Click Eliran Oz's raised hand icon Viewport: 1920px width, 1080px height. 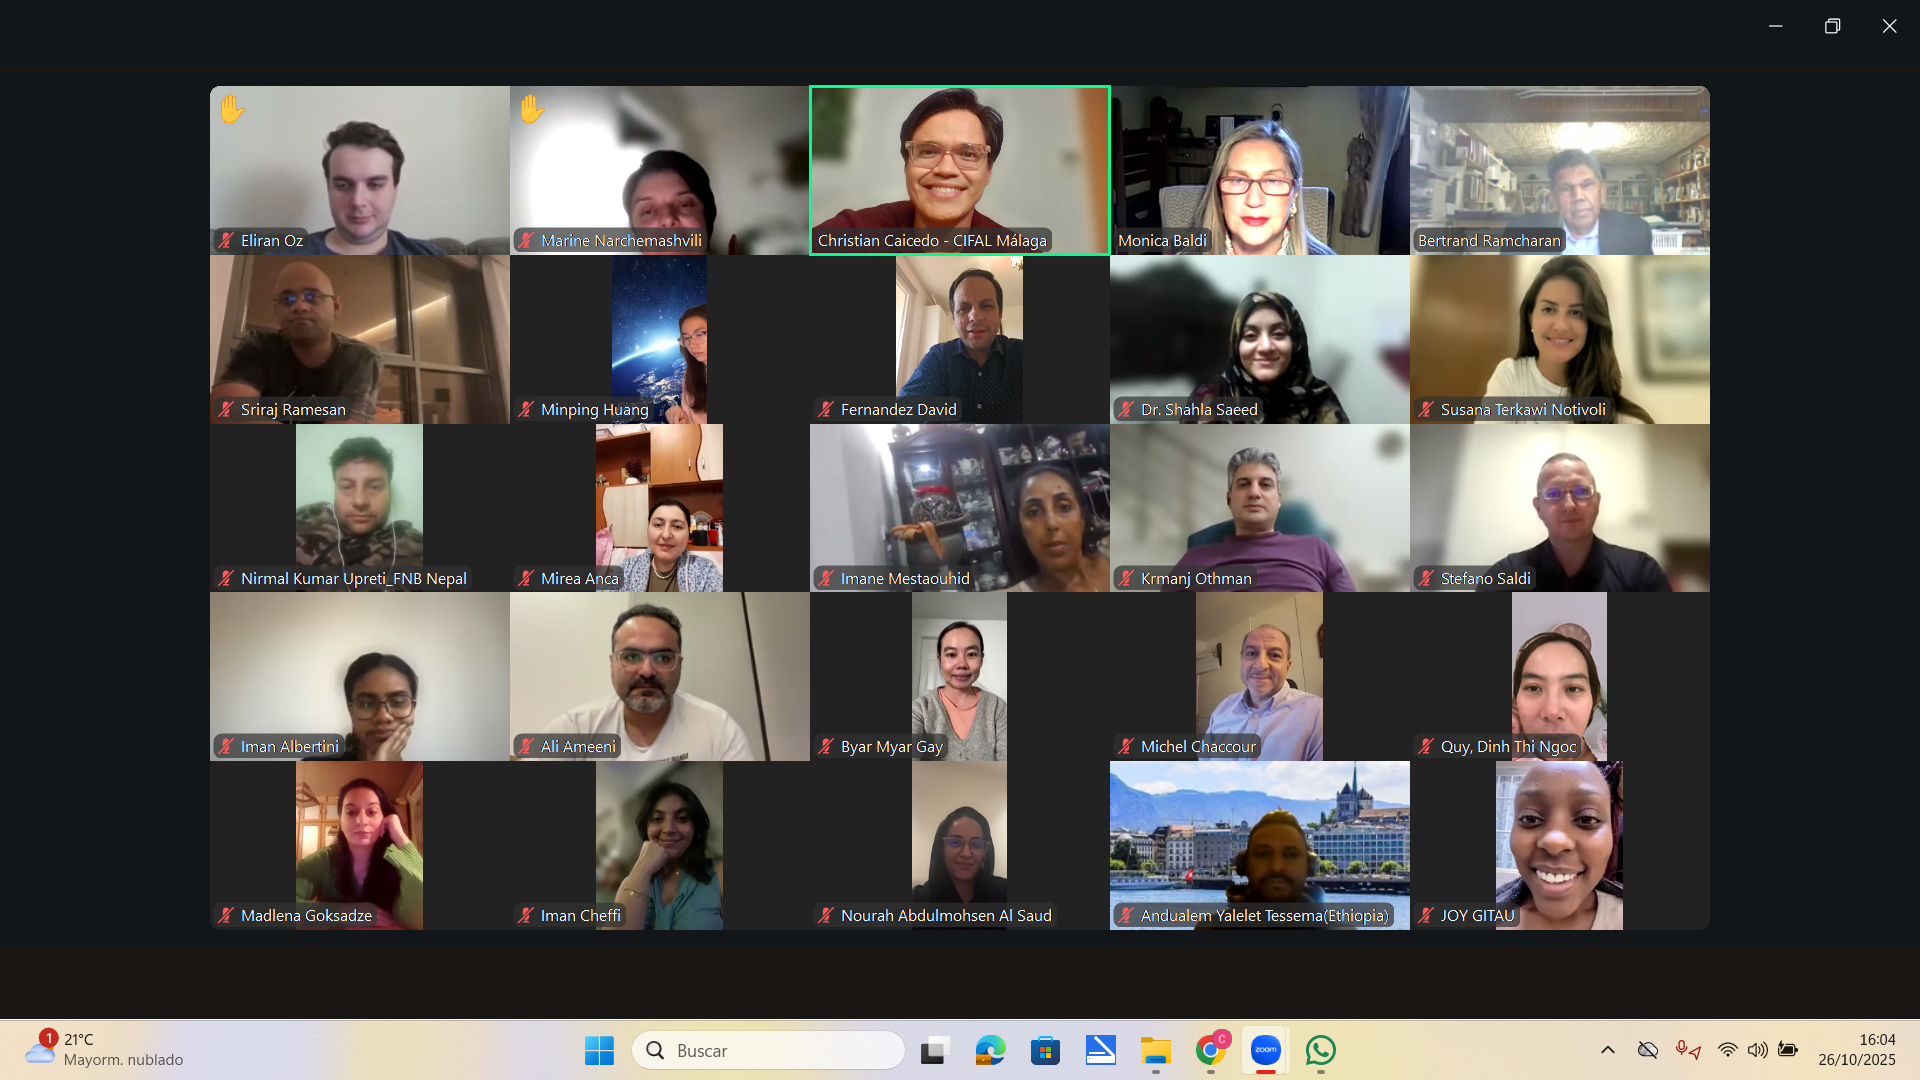pyautogui.click(x=231, y=109)
